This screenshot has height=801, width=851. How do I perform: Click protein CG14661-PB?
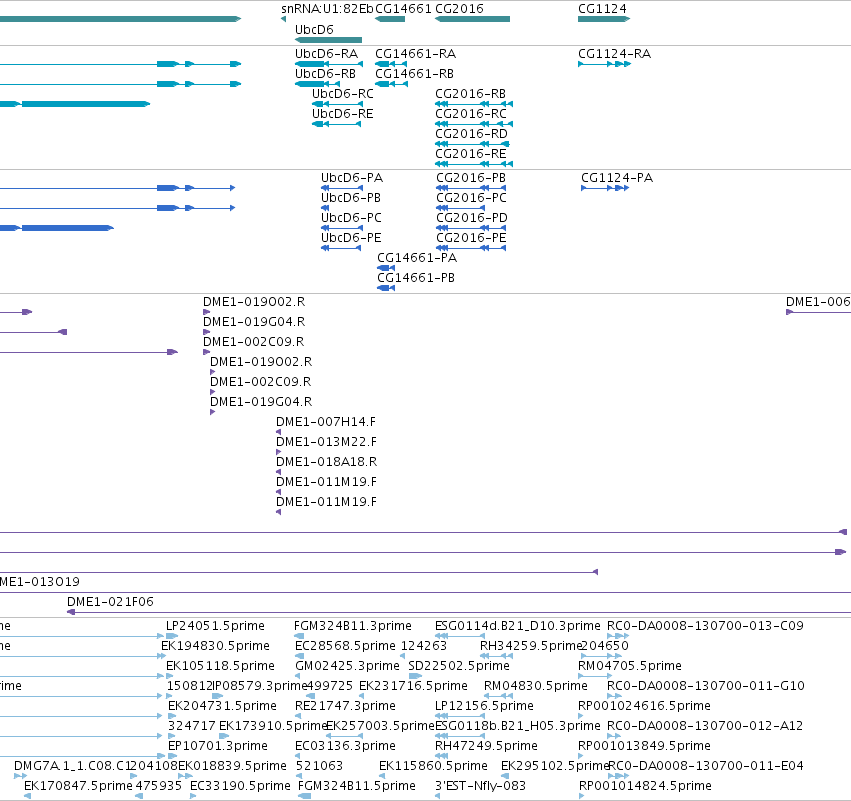pyautogui.click(x=416, y=278)
